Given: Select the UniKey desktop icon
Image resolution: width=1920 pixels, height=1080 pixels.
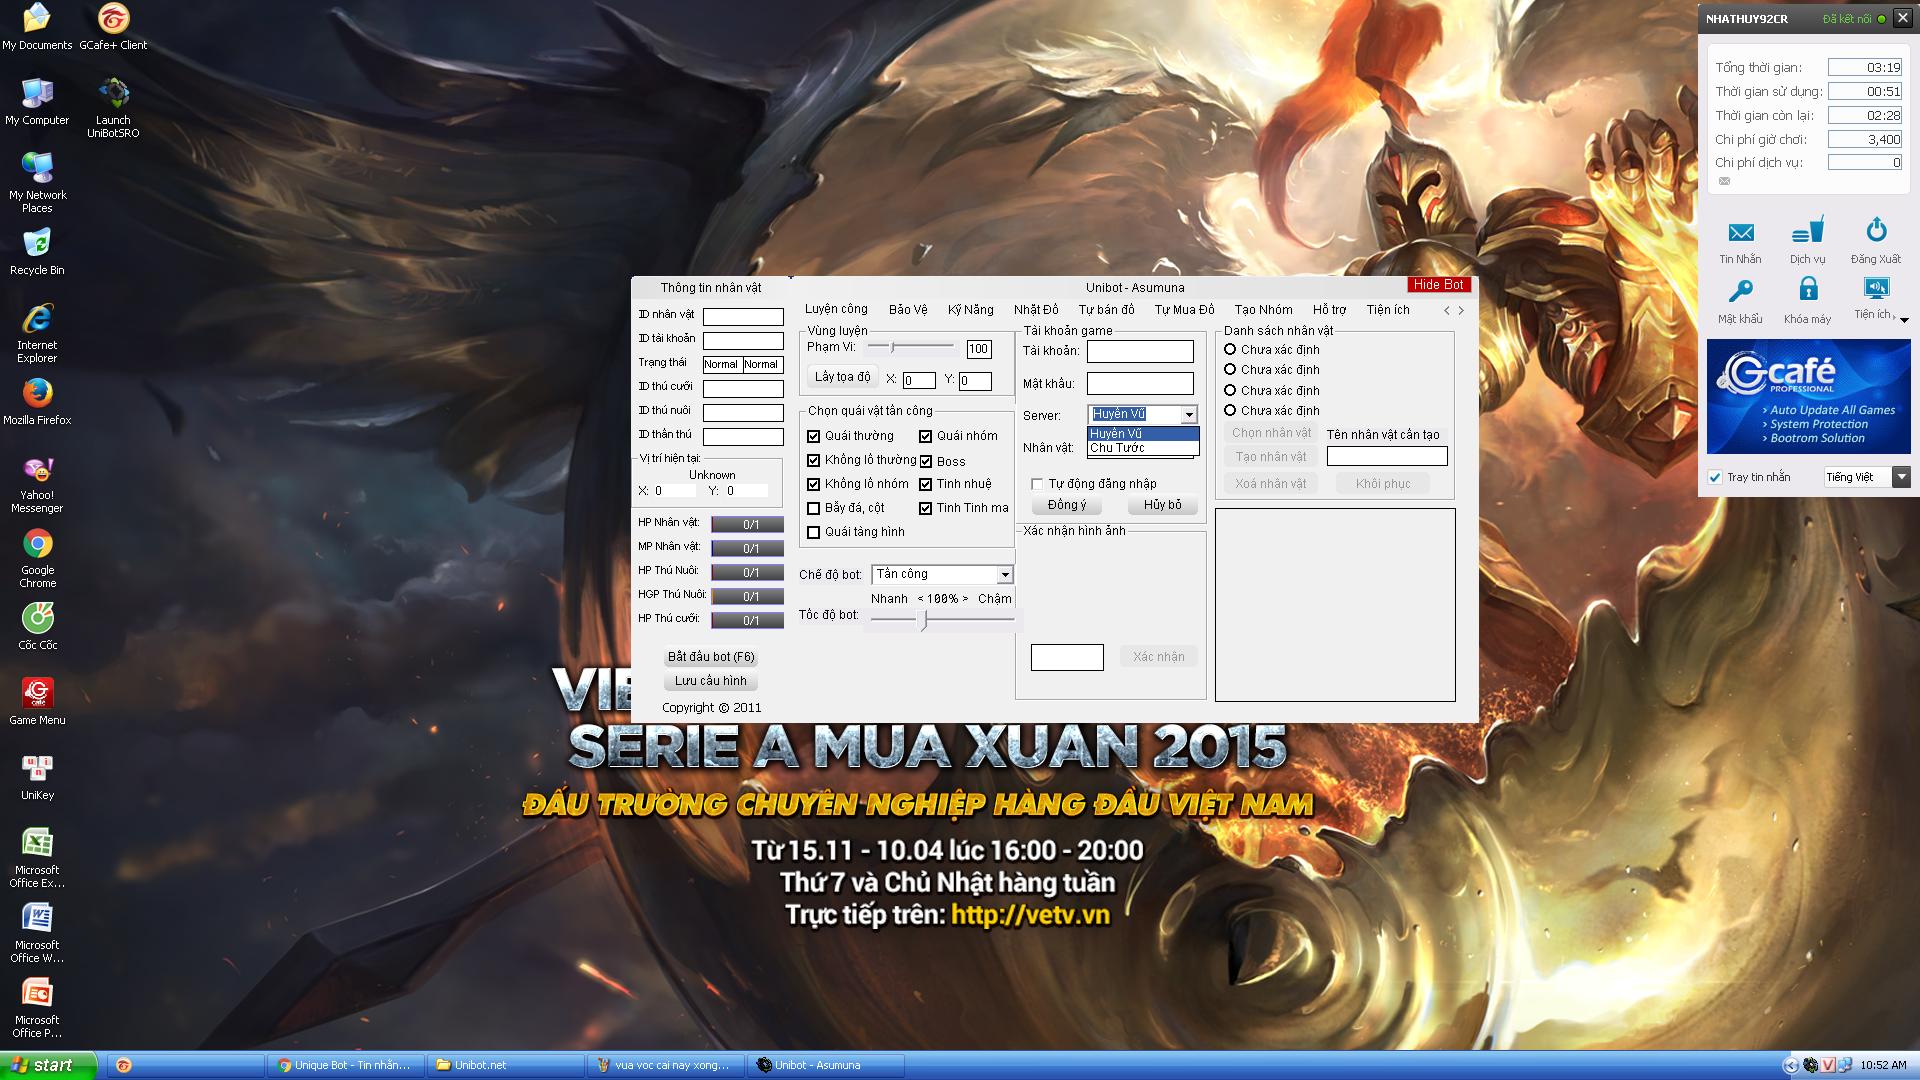Looking at the screenshot, I should [x=37, y=777].
